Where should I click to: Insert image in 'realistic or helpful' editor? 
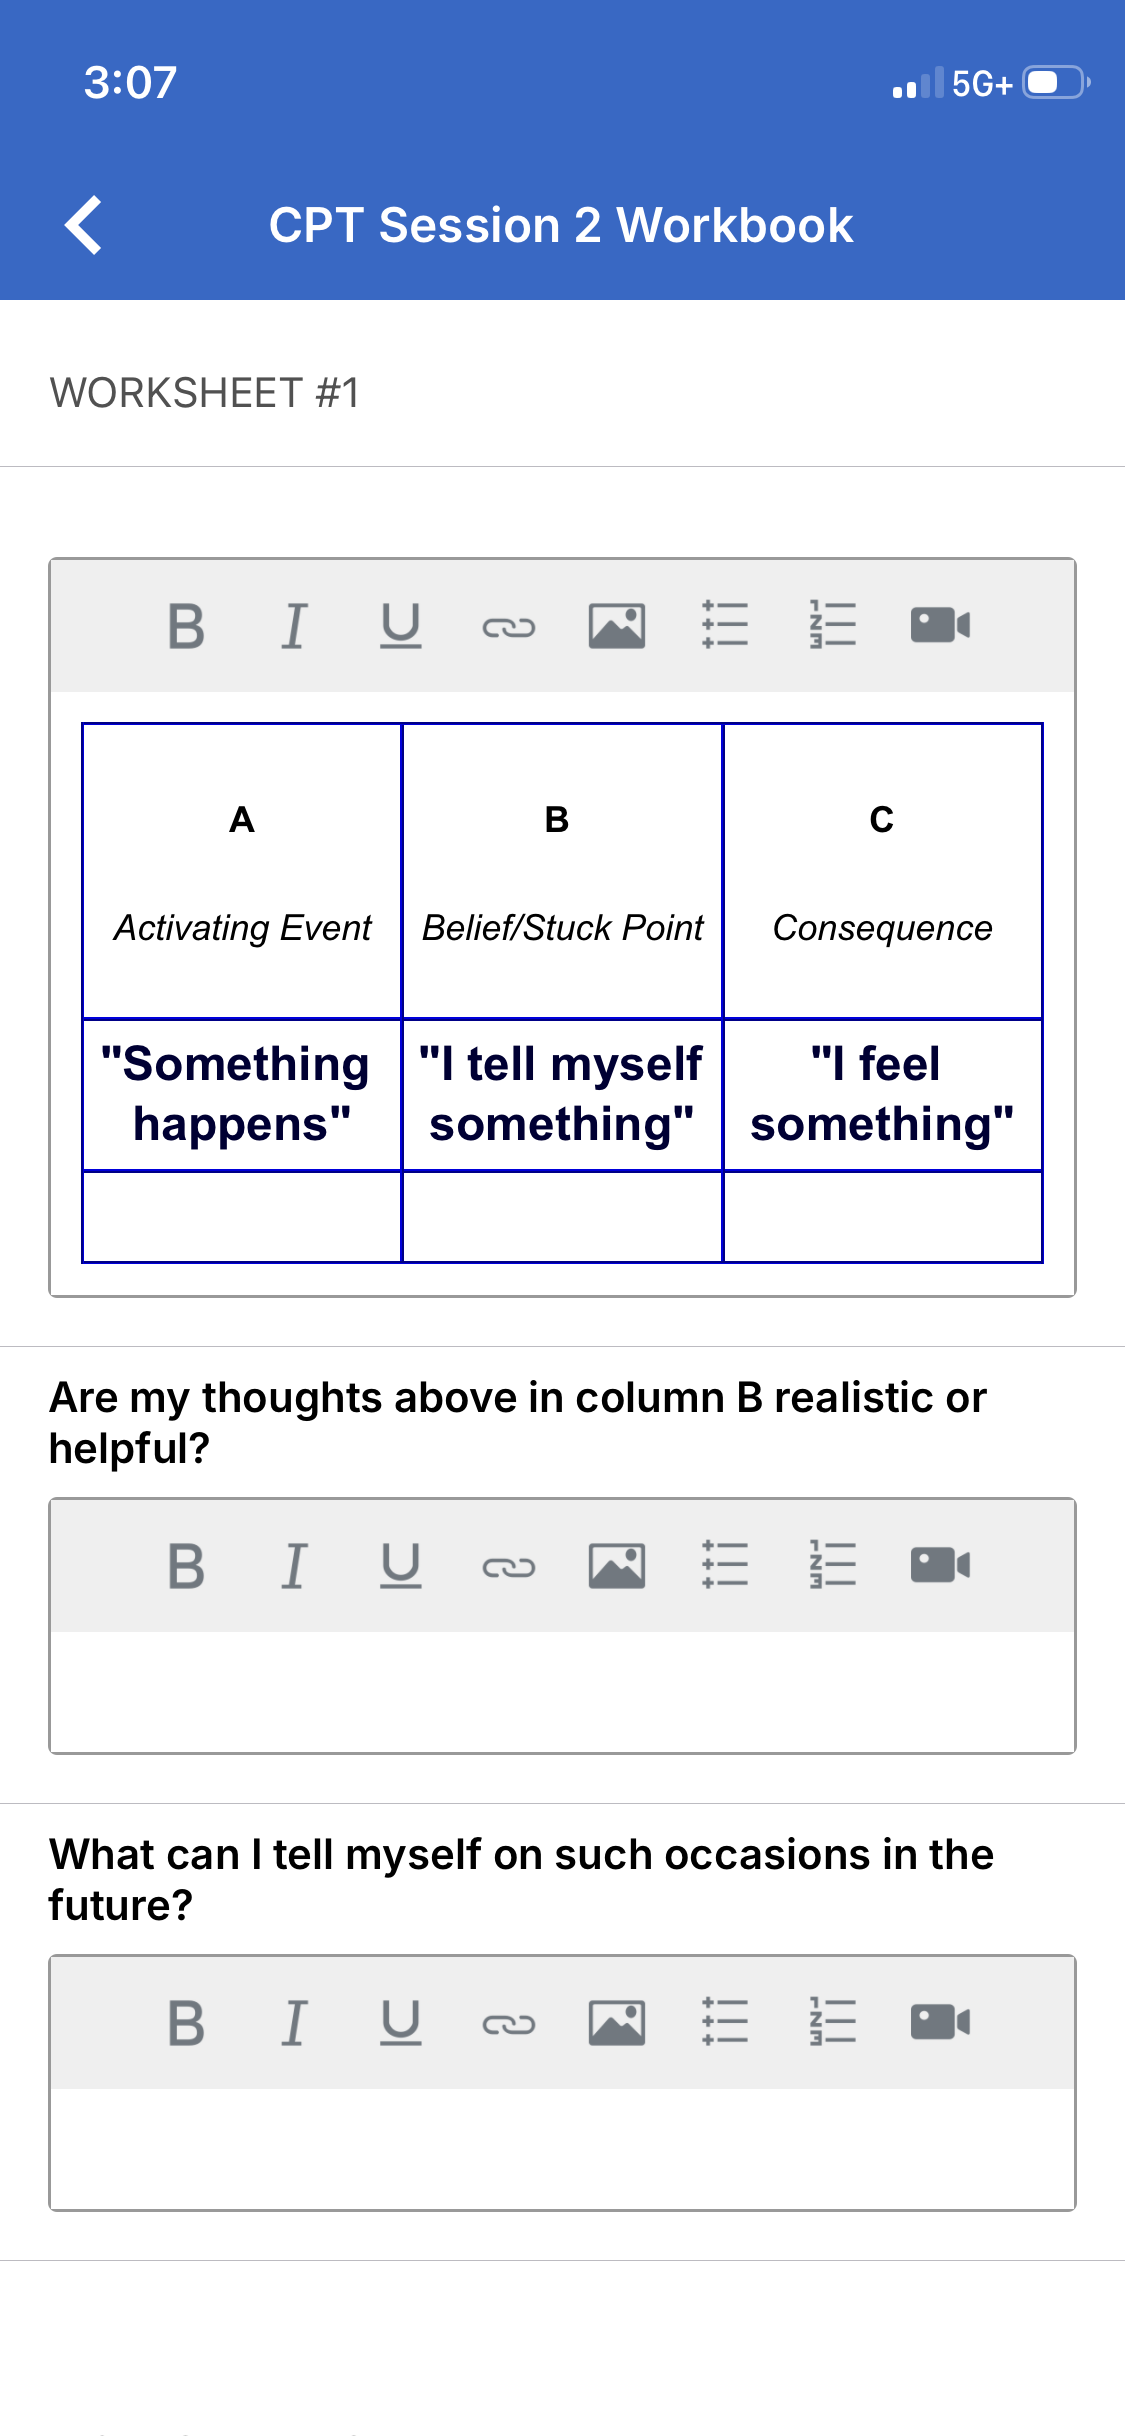tap(617, 1566)
